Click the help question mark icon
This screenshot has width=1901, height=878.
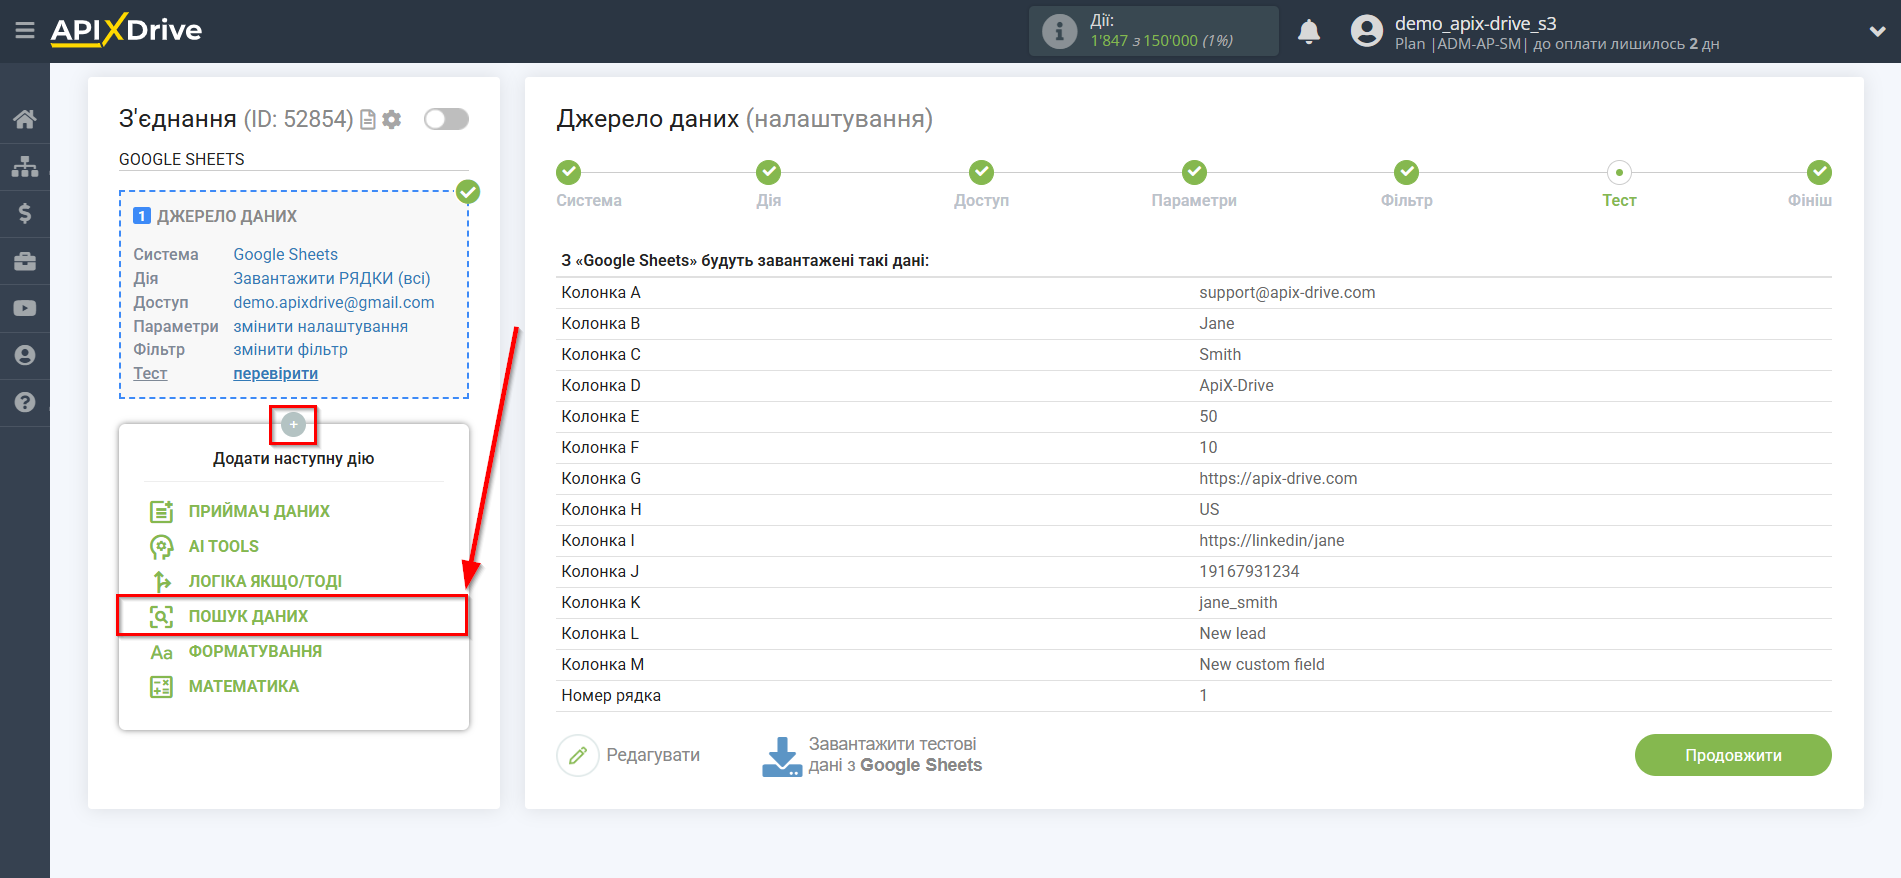point(25,402)
